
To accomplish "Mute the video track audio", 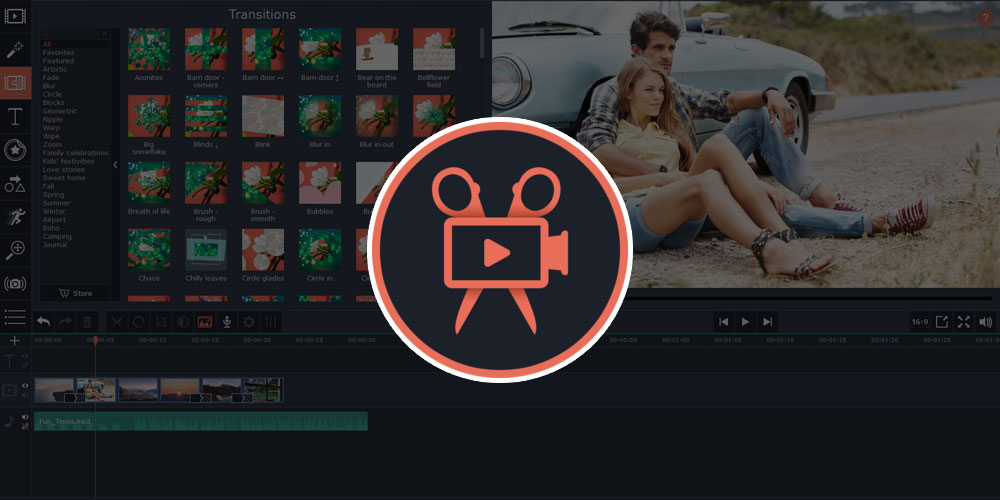I will (x=25, y=395).
